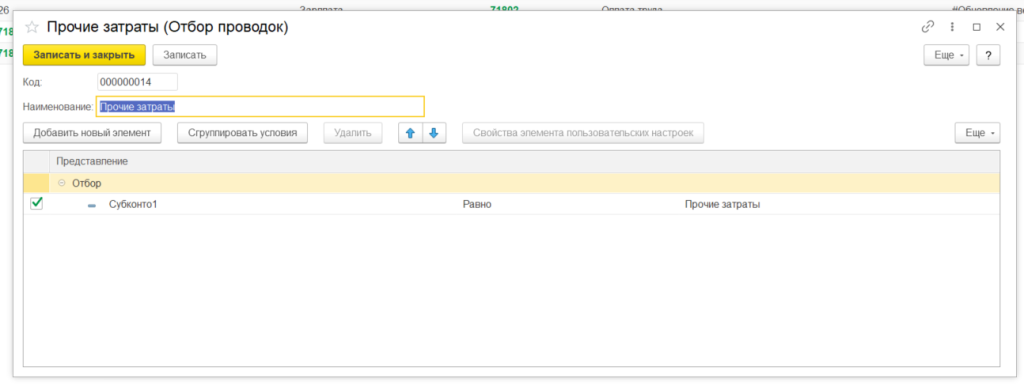Select the Равно comparison cell
This screenshot has width=1024, height=386.
pos(477,204)
